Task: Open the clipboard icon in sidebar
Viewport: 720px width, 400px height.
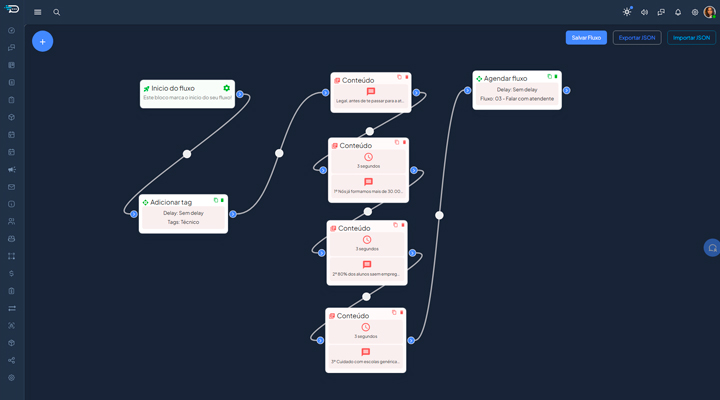Action: click(x=11, y=100)
